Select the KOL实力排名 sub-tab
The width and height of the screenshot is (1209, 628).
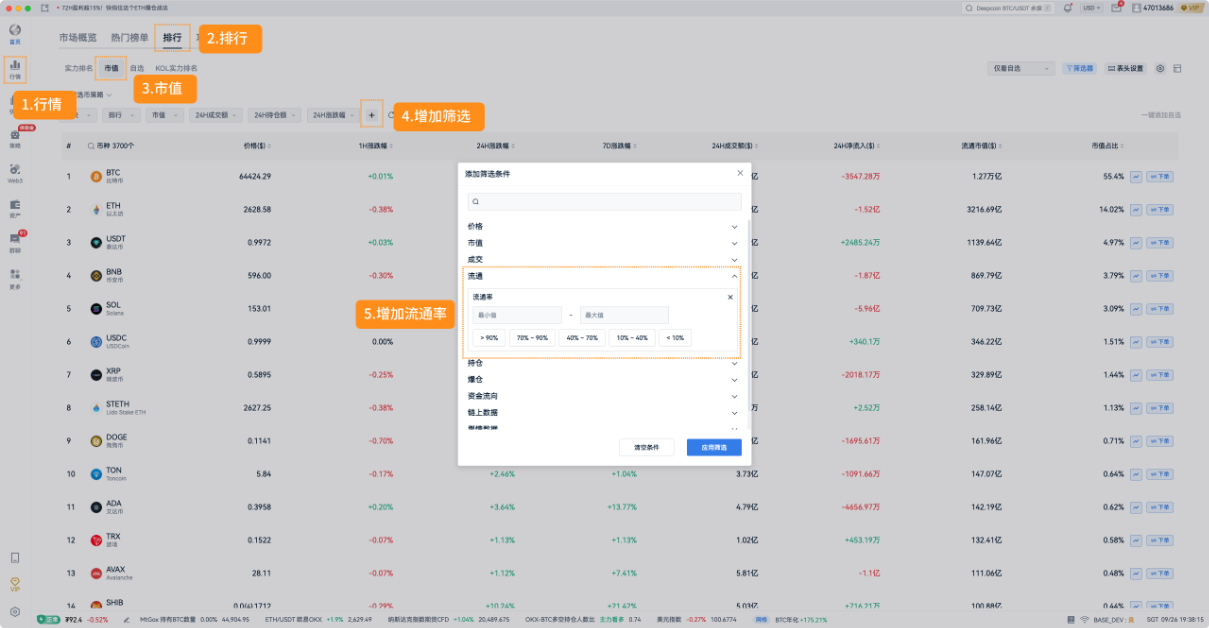point(176,68)
